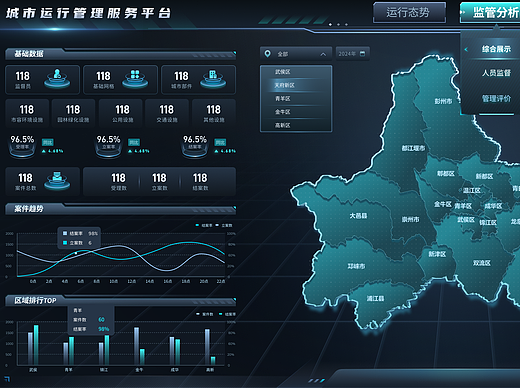Switch to the 运行态势 tab

[x=409, y=13]
